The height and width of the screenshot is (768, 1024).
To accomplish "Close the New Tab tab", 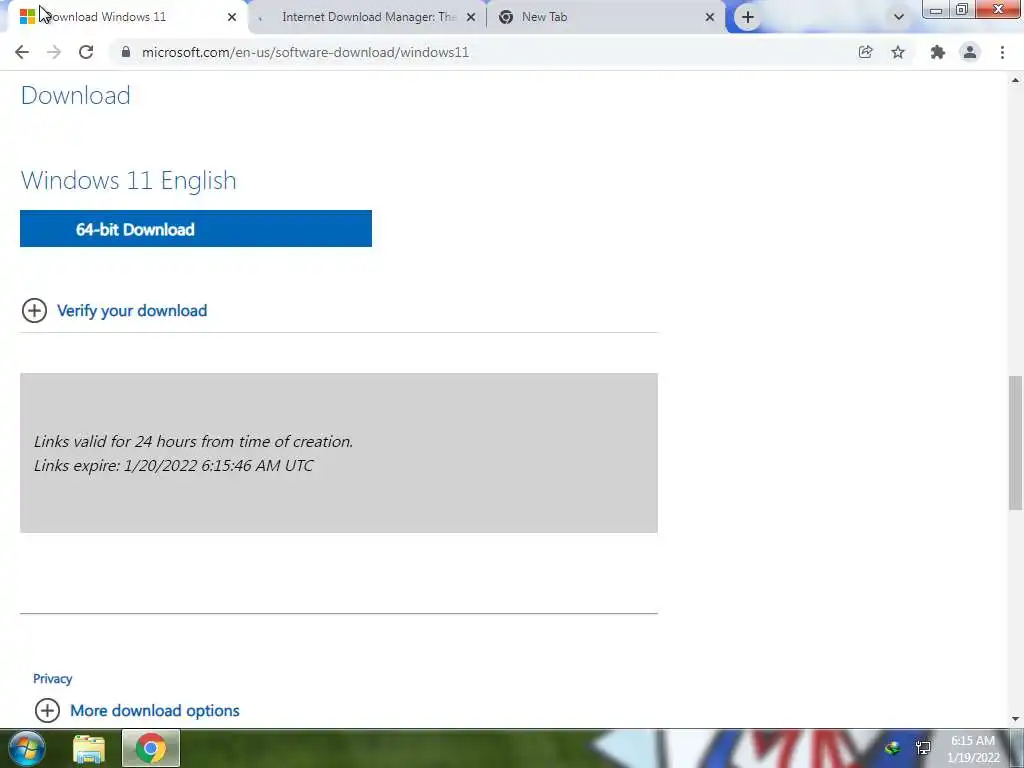I will point(710,17).
